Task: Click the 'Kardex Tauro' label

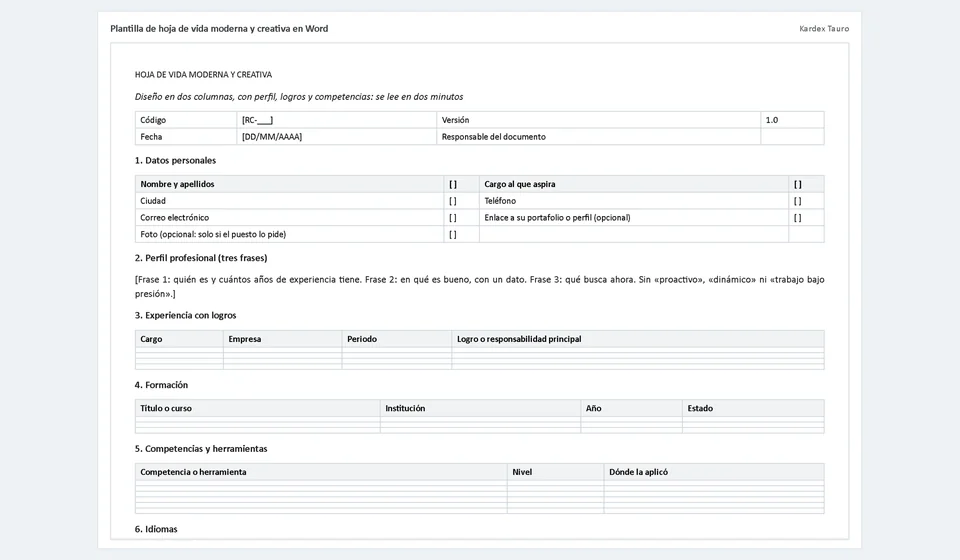Action: (824, 29)
